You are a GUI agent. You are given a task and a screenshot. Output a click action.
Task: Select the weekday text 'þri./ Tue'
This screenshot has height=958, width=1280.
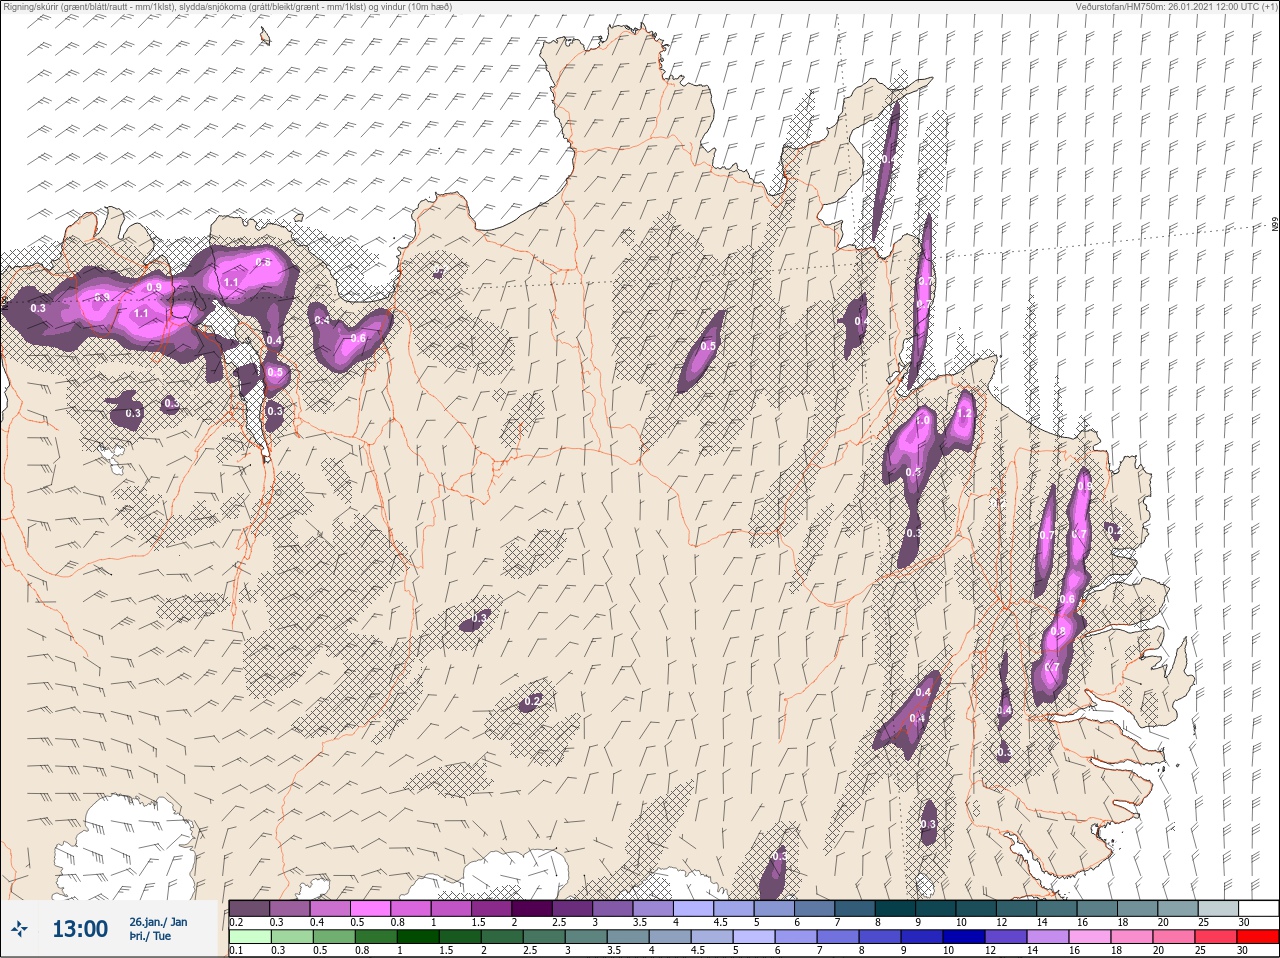pyautogui.click(x=150, y=936)
